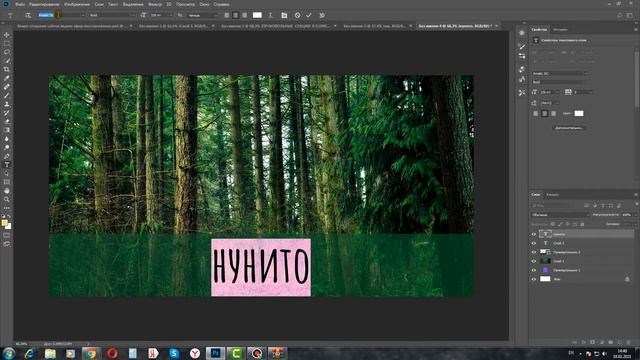
Task: Switch to the Каналы tab
Action: (x=552, y=195)
